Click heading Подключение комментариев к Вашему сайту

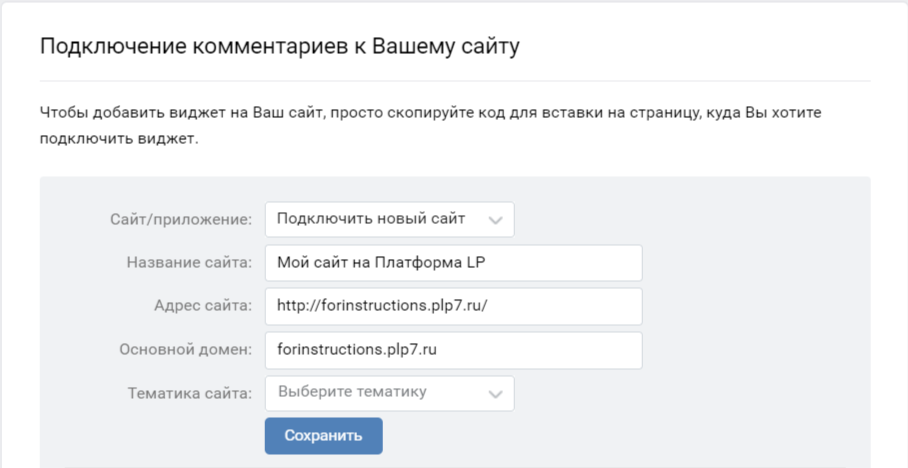pyautogui.click(x=280, y=47)
